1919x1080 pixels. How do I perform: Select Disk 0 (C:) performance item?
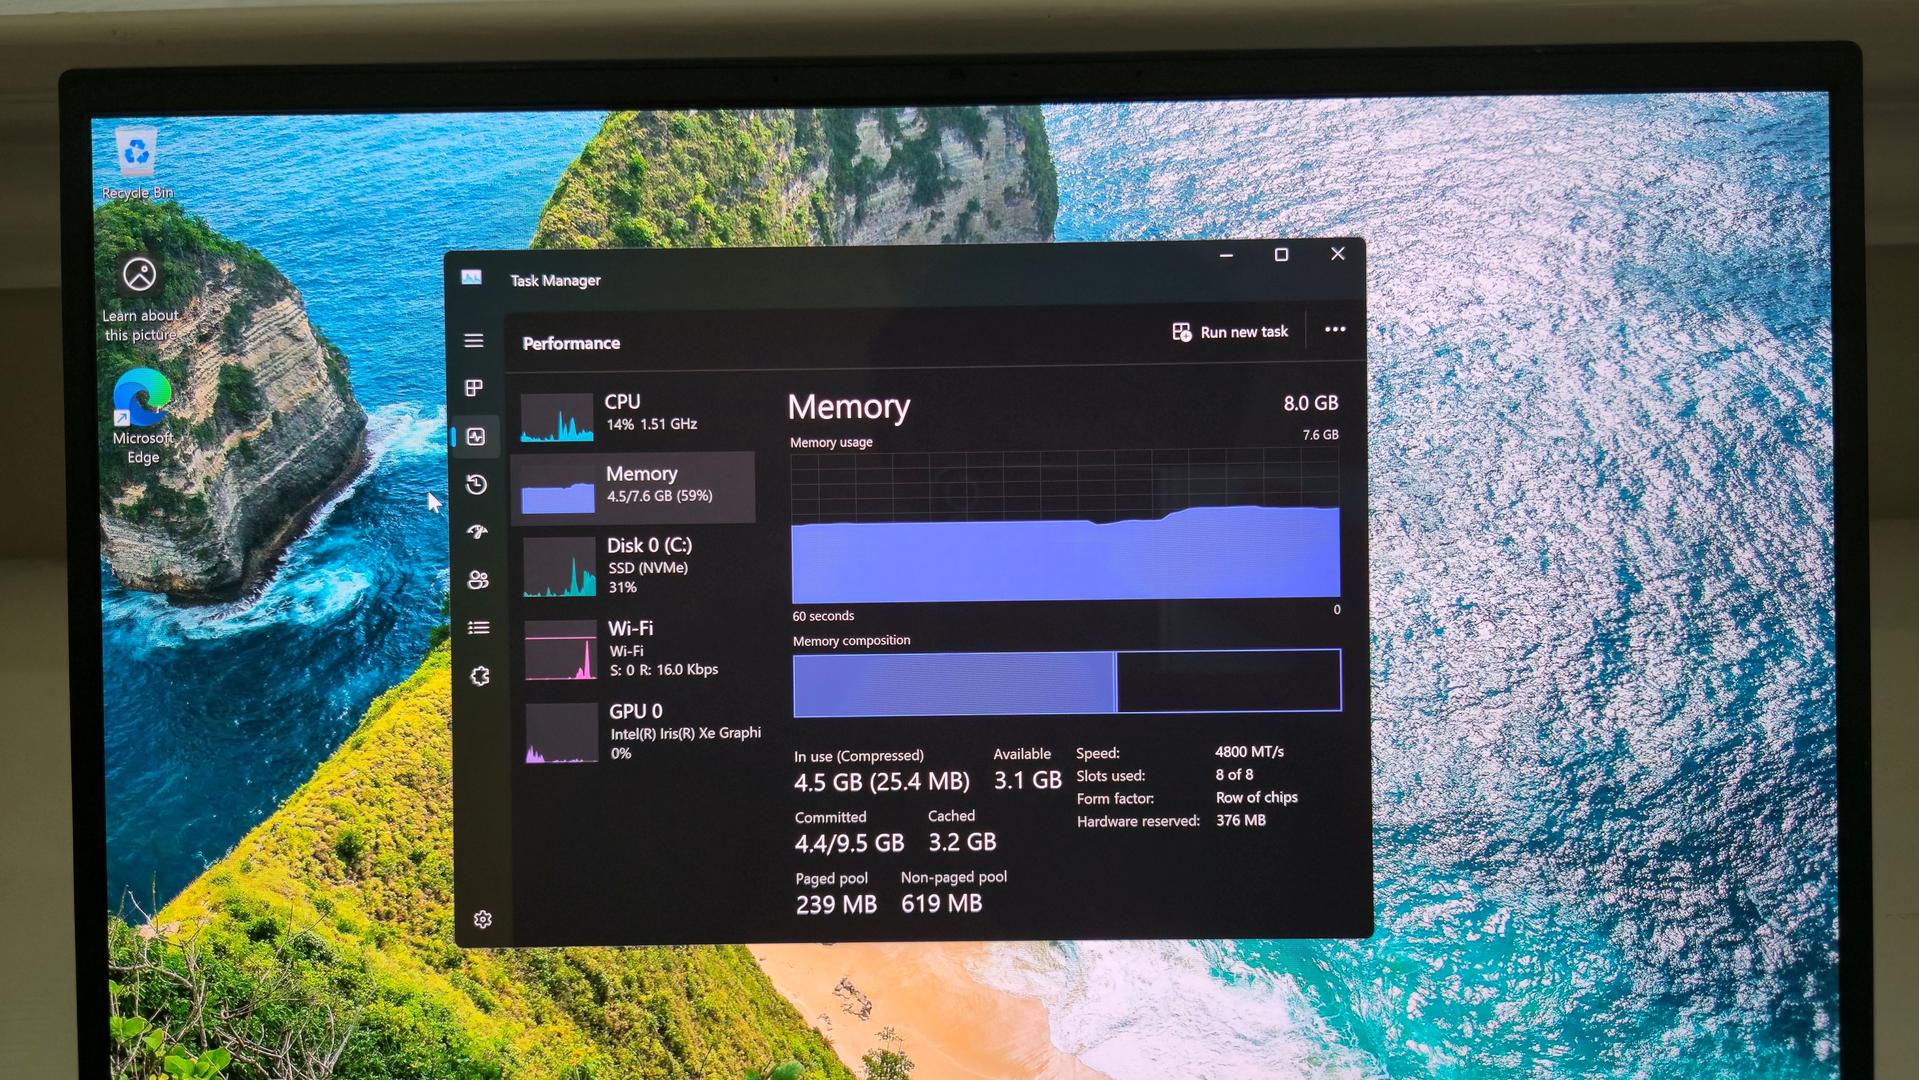tap(638, 566)
